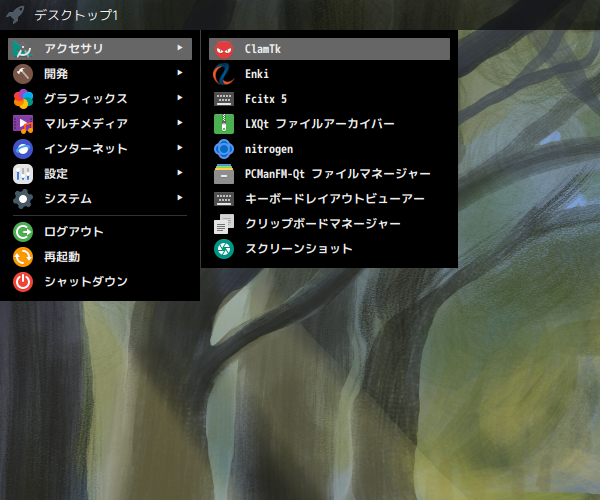The width and height of the screenshot is (600, 500).
Task: Open the 設定 menu category
Action: [100, 174]
